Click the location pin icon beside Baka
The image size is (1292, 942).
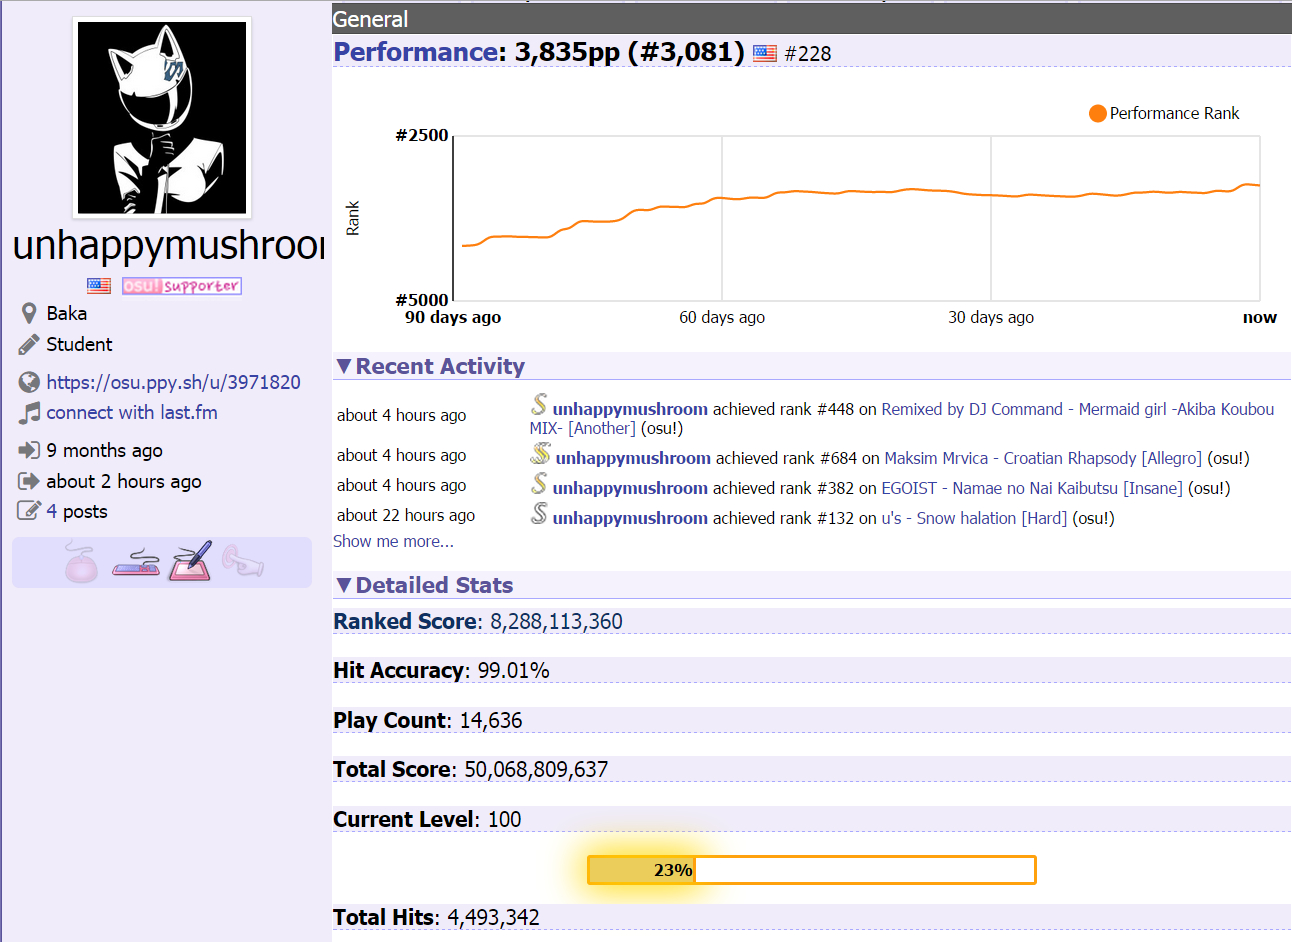point(29,314)
